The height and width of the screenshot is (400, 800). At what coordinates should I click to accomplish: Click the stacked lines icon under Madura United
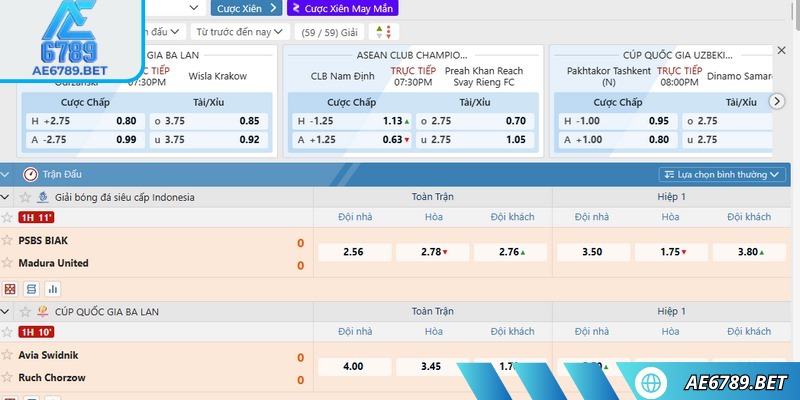[31, 289]
